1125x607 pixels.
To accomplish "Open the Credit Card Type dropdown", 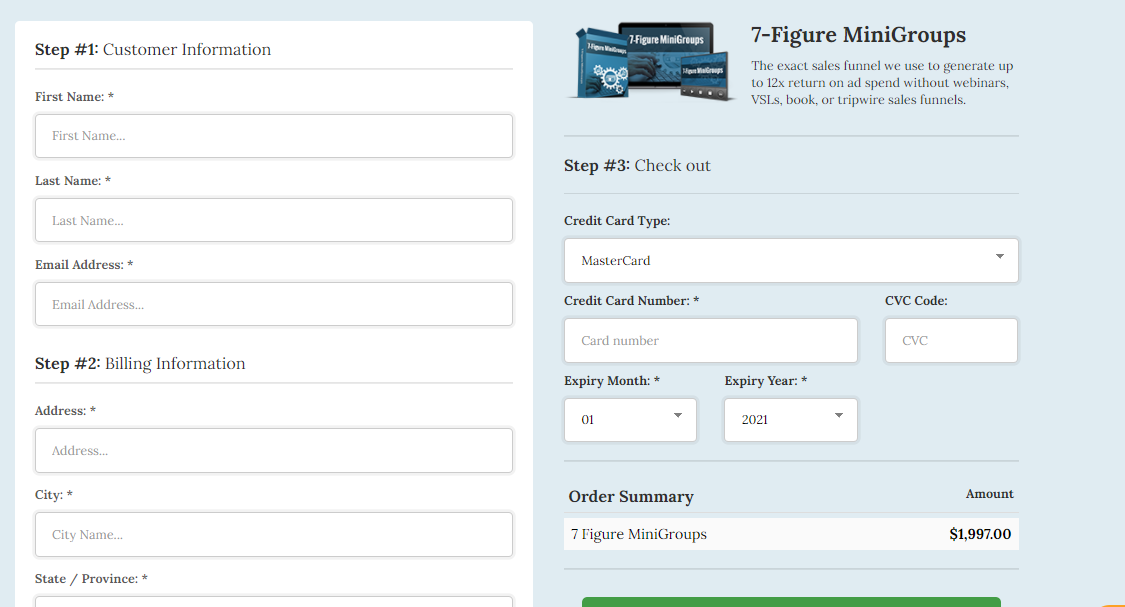I will click(791, 260).
